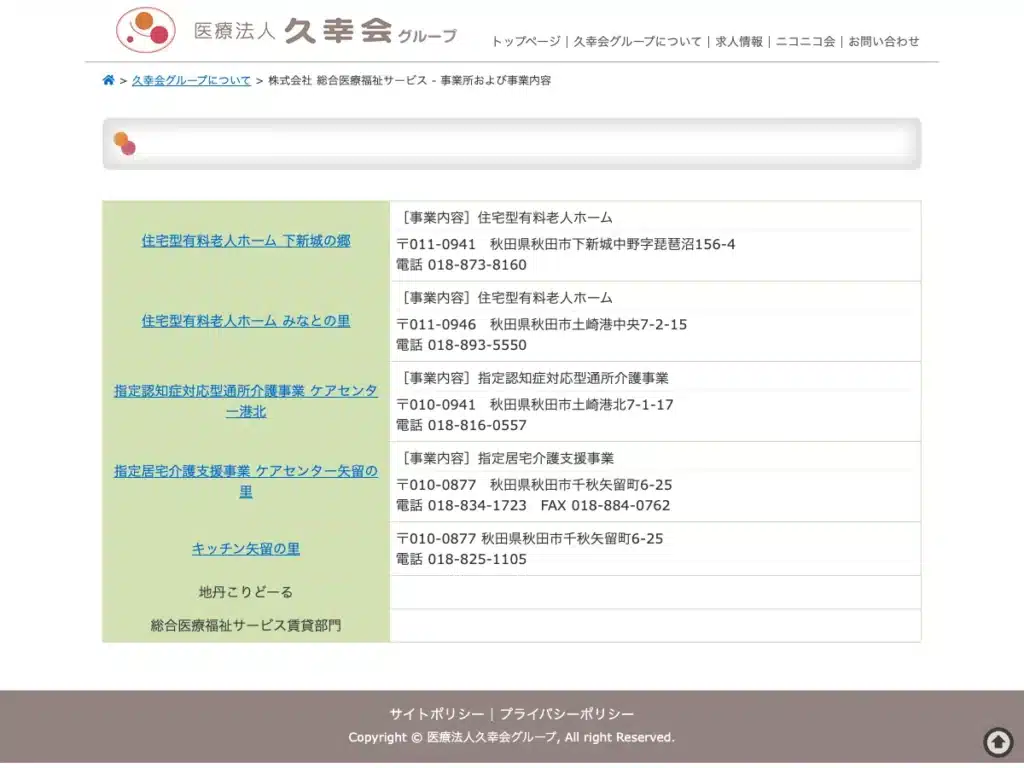
Task: Open the キッチン矢留の里 link
Action: pos(246,549)
